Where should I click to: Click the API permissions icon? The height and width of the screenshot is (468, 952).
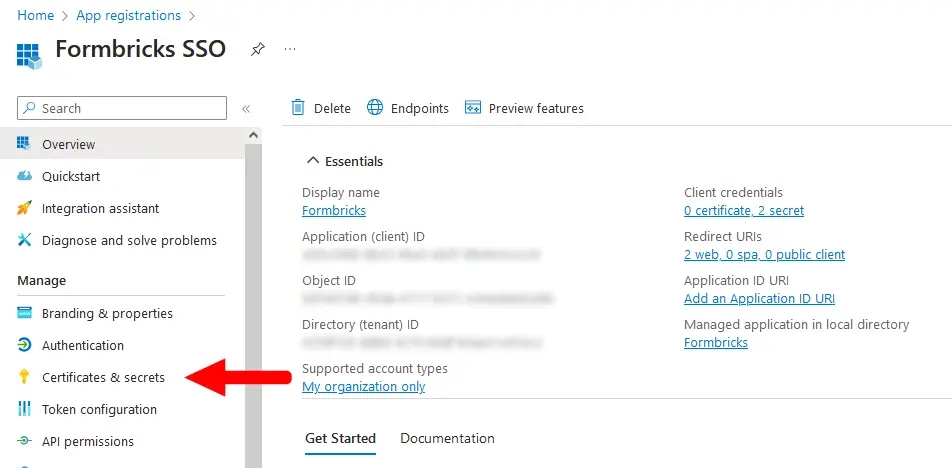tap(24, 441)
